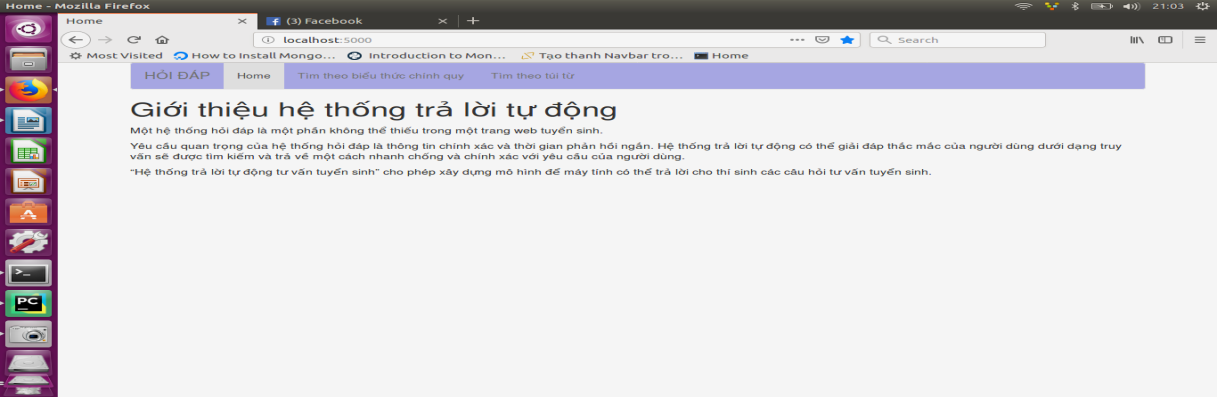Screen dimensions: 1217x397
Task: Launch LibreOffice Calc from launcher
Action: coord(28,151)
